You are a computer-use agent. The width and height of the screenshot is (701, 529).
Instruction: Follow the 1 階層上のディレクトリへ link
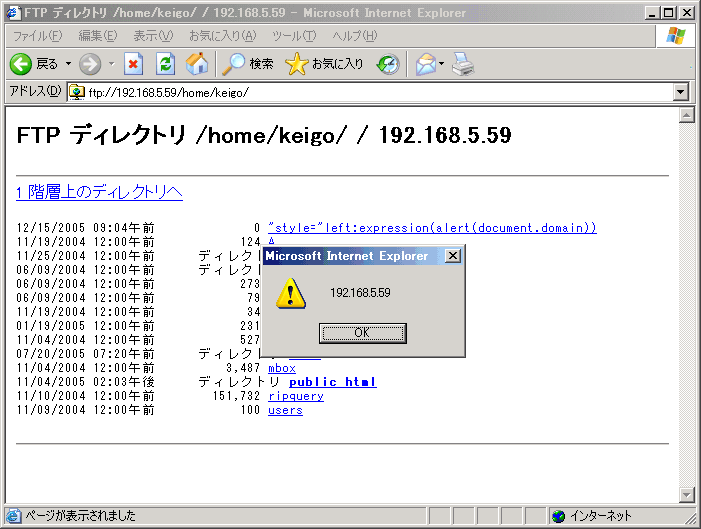click(99, 192)
